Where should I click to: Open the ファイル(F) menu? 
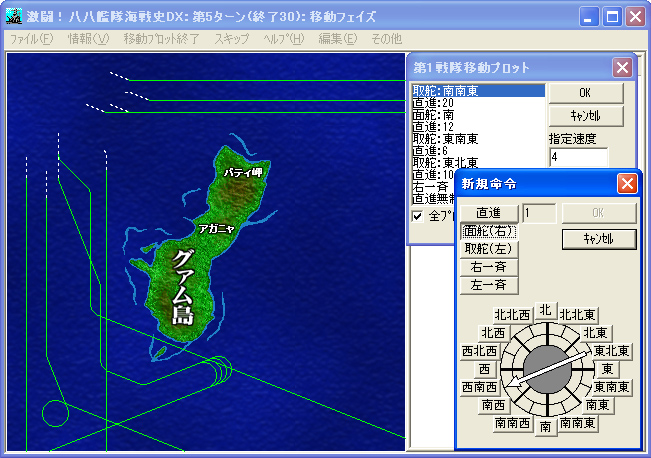pos(32,39)
